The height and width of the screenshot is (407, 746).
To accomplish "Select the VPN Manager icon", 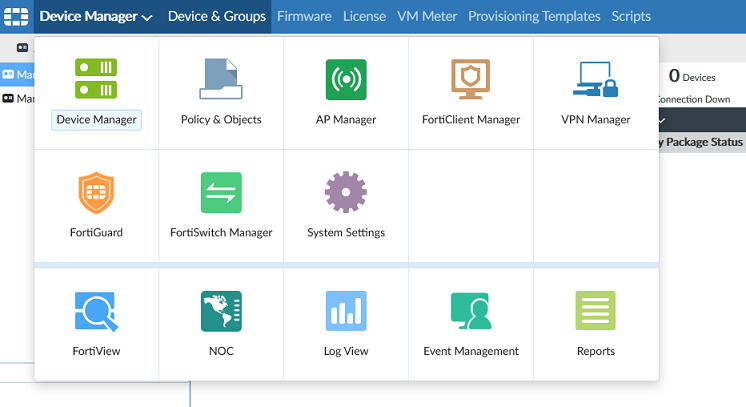I will pyautogui.click(x=596, y=80).
